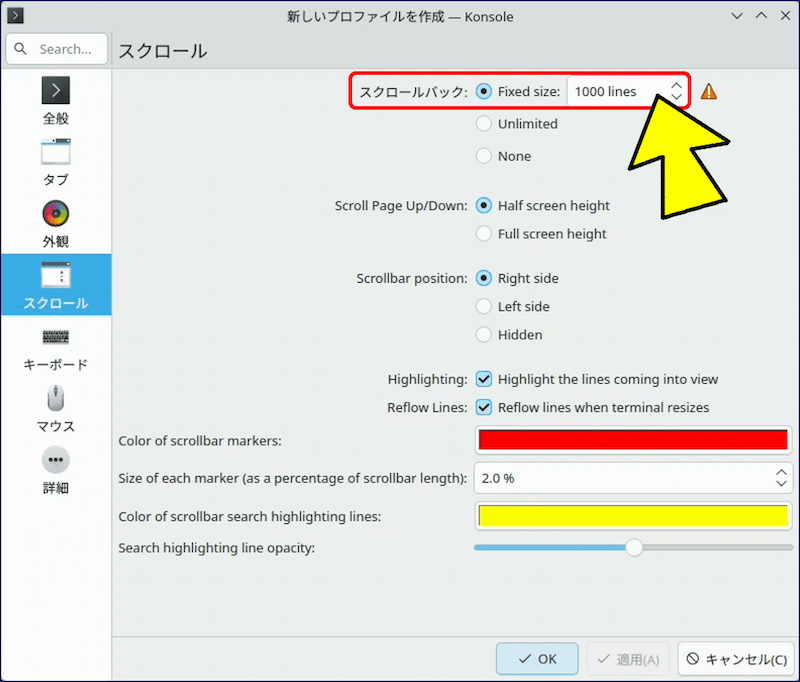Open the タブ (Tabs) settings page
Screen dimensions: 800x682
point(56,162)
